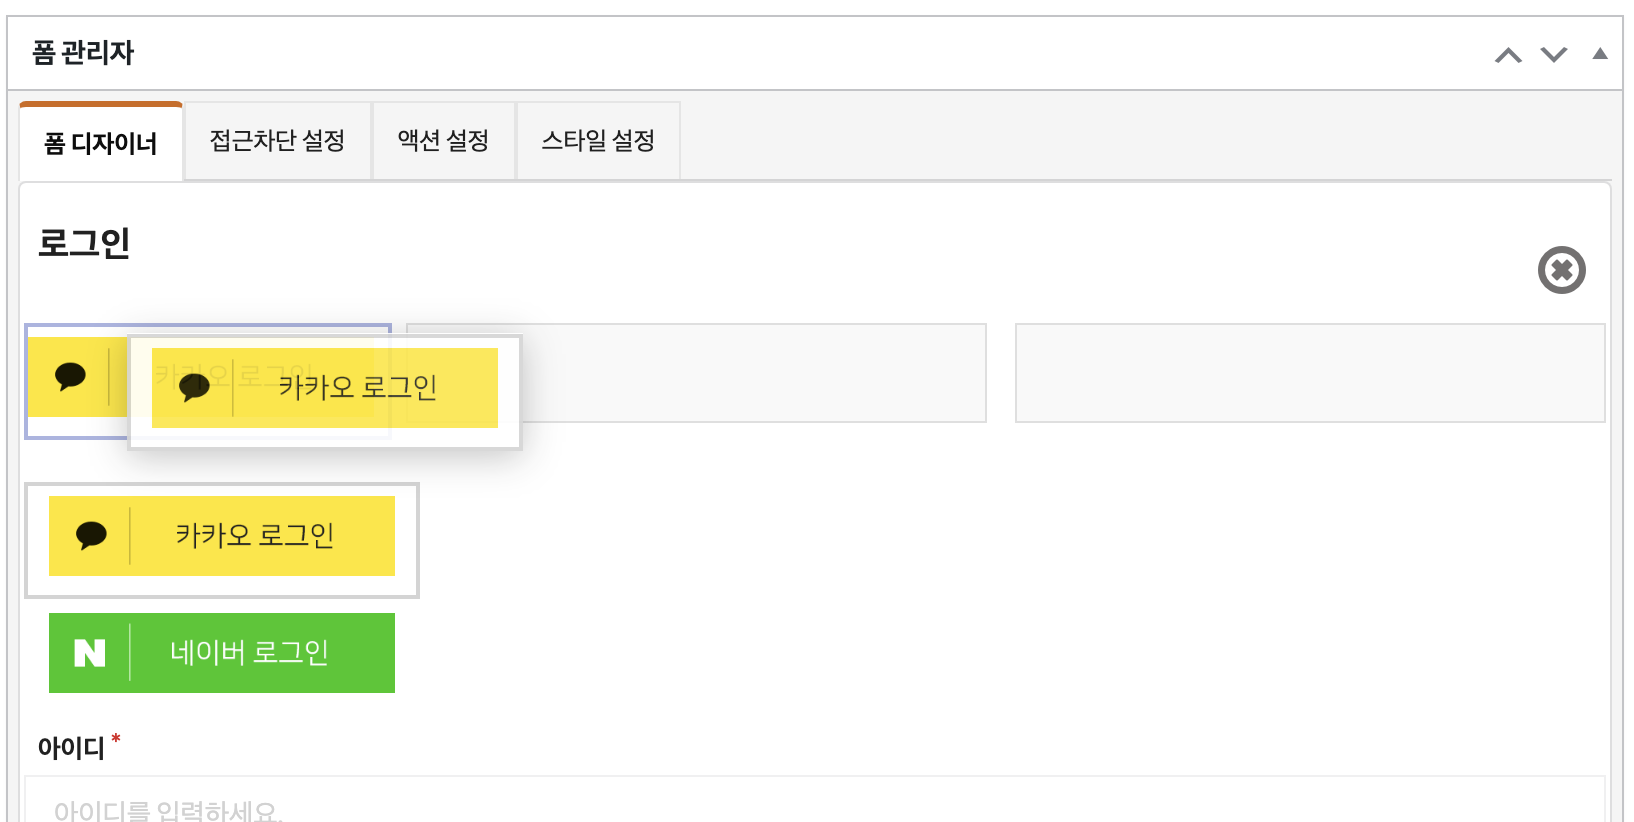Click the move-down chevron in the 폼 관리자 header
1634x822 pixels.
point(1553,54)
